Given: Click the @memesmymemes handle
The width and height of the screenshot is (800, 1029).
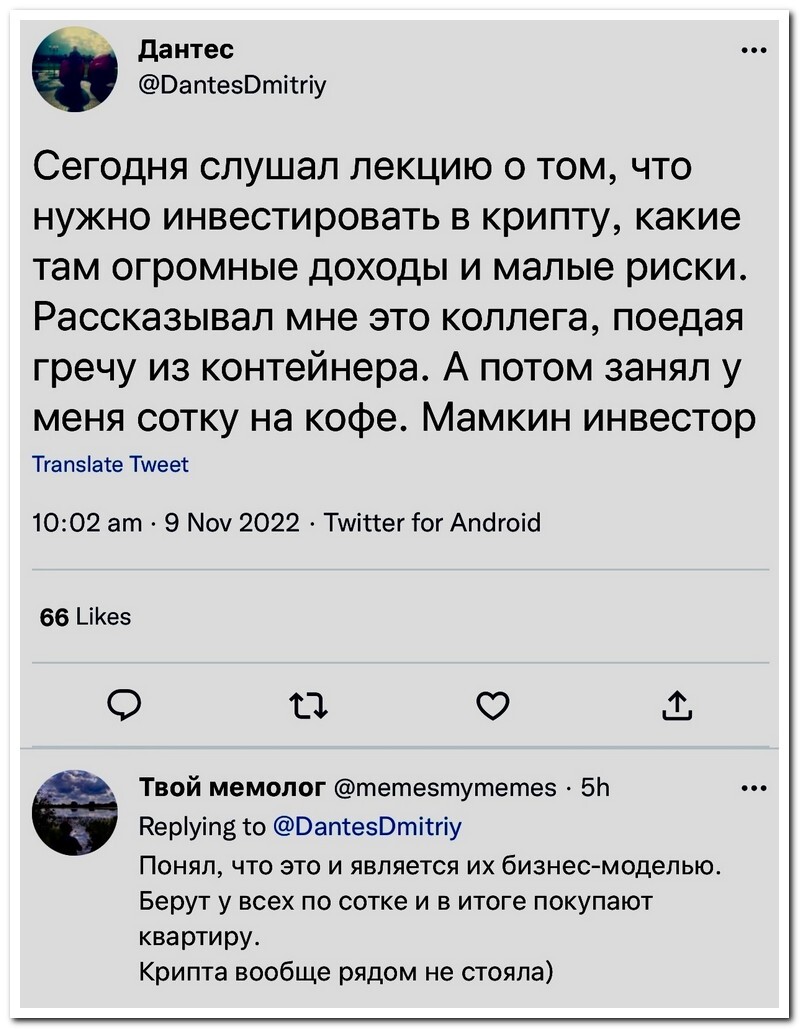Looking at the screenshot, I should tap(446, 787).
